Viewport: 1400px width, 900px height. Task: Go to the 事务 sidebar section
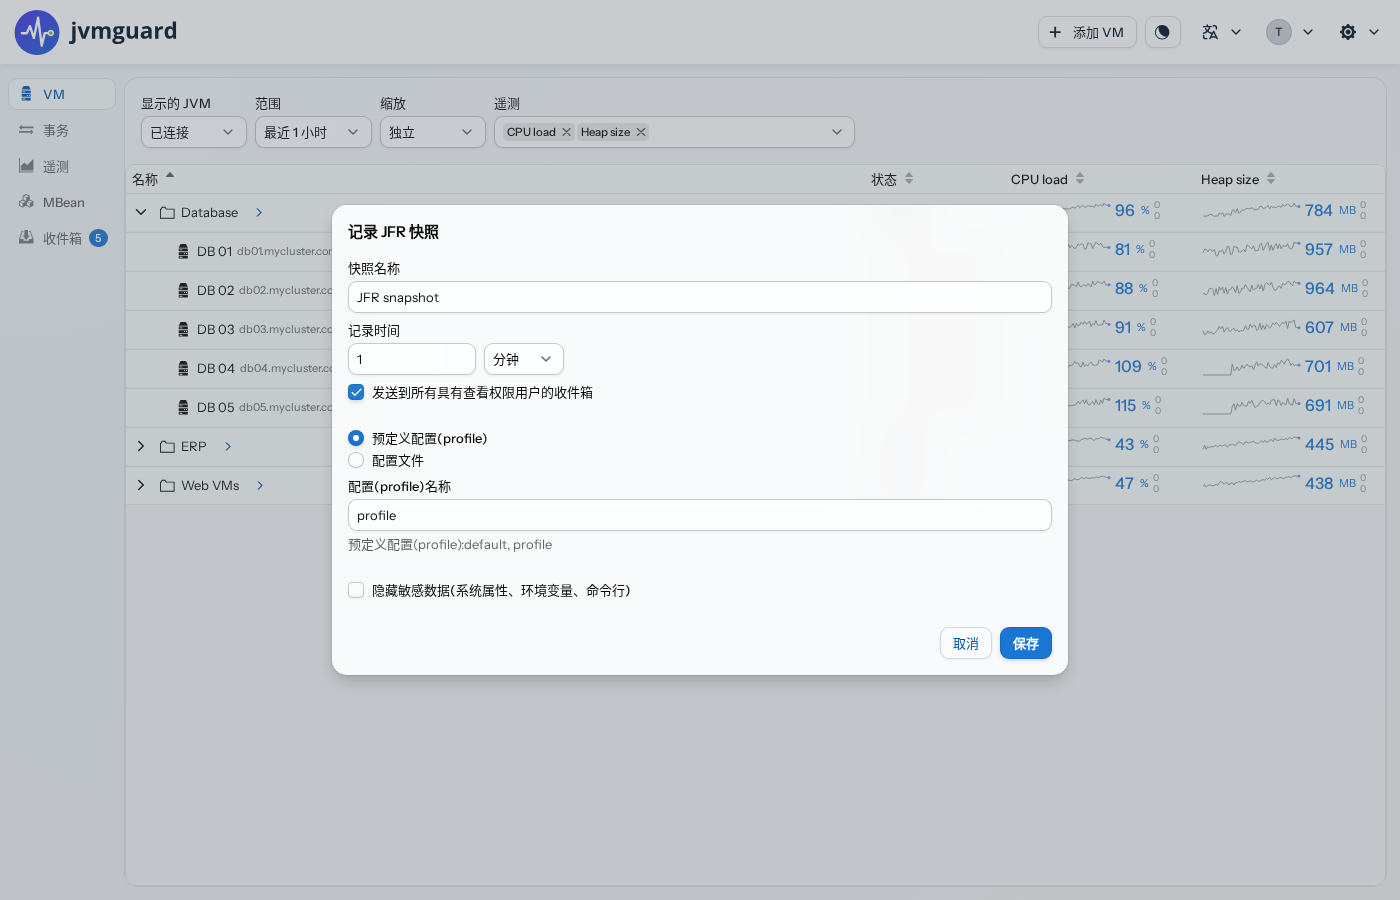click(62, 130)
